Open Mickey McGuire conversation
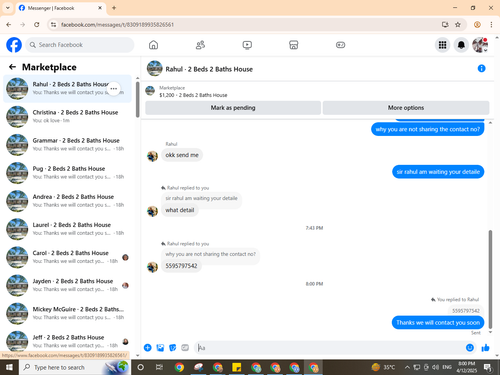 [67, 313]
